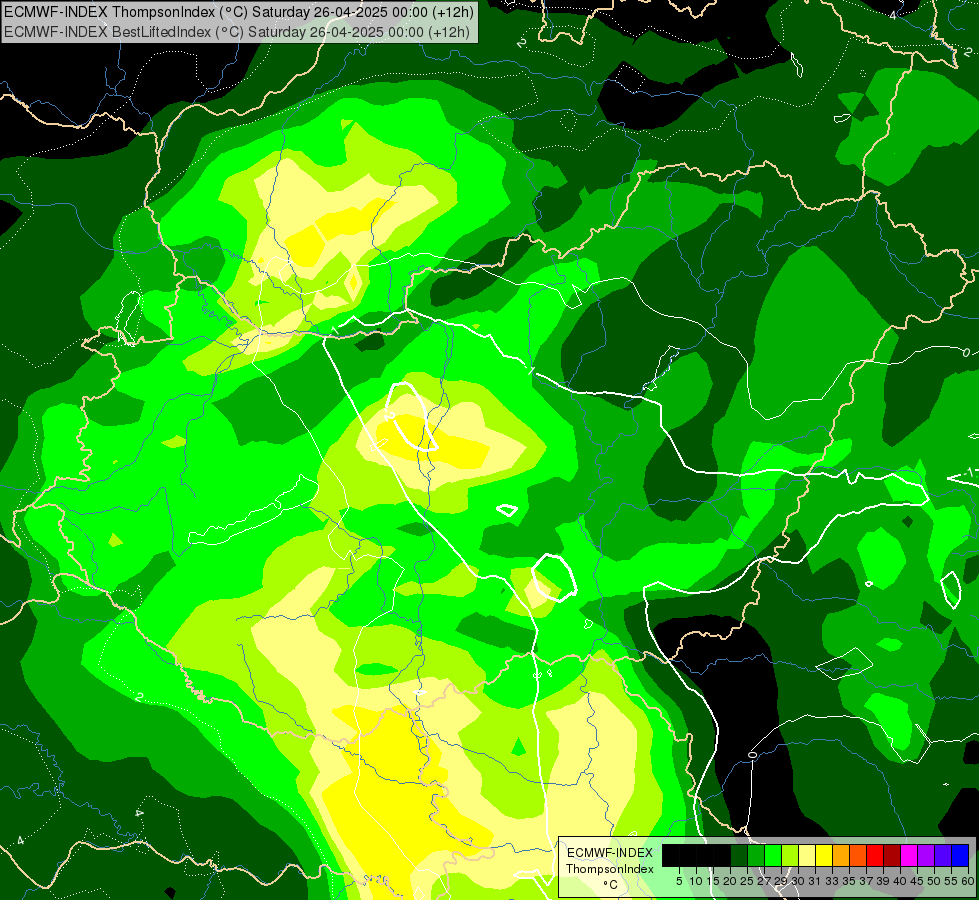Click the ThompsonIndex title line in header

(239, 11)
